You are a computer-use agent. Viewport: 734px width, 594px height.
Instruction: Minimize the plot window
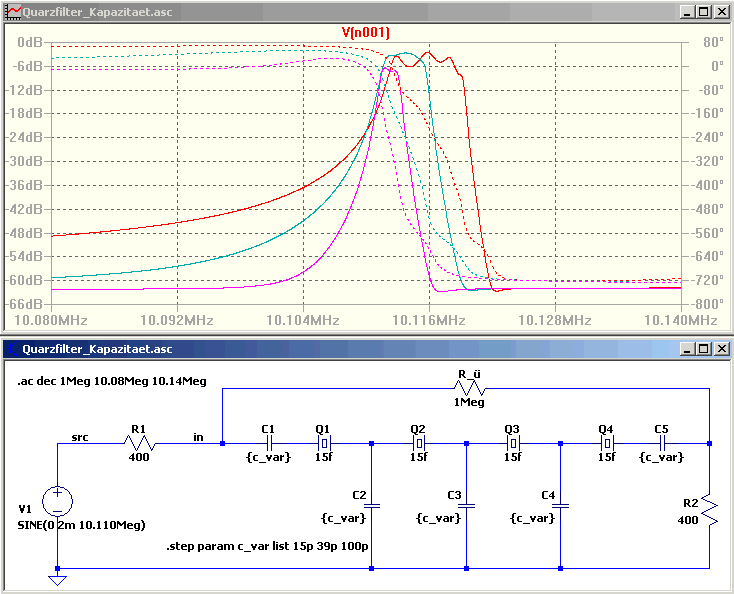687,12
